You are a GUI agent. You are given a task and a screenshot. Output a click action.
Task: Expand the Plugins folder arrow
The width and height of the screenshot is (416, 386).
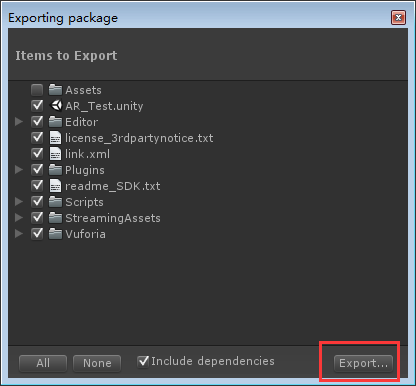click(19, 170)
